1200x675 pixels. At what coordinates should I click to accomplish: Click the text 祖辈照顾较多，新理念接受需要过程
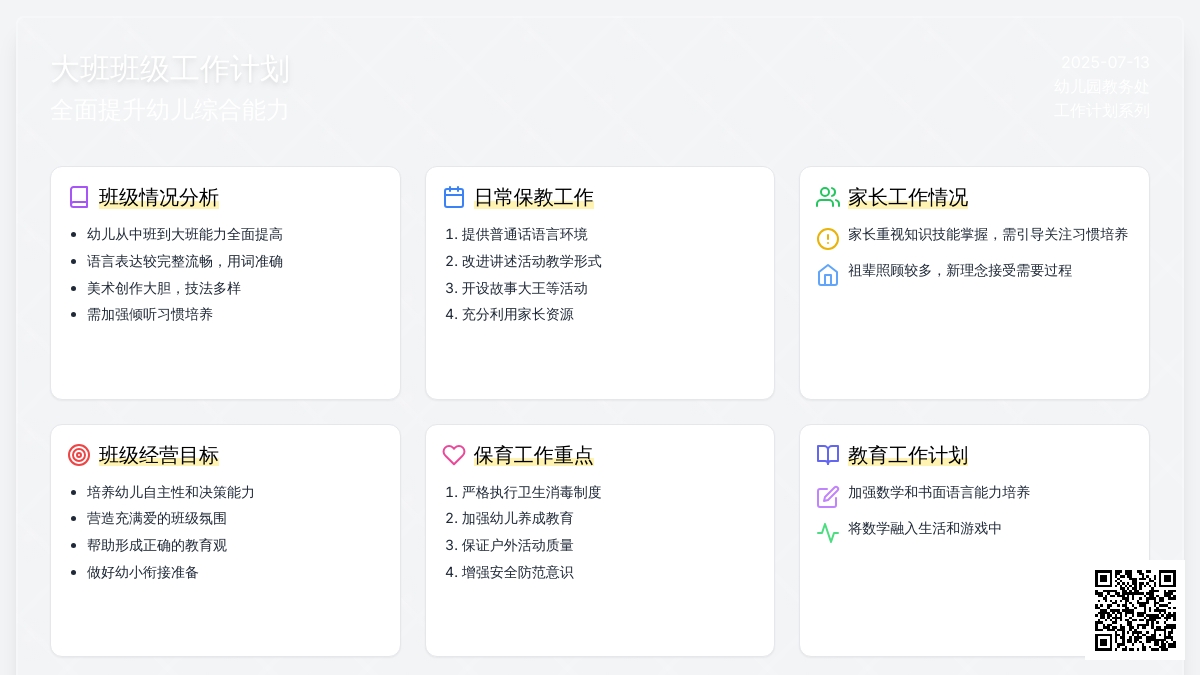(x=960, y=270)
